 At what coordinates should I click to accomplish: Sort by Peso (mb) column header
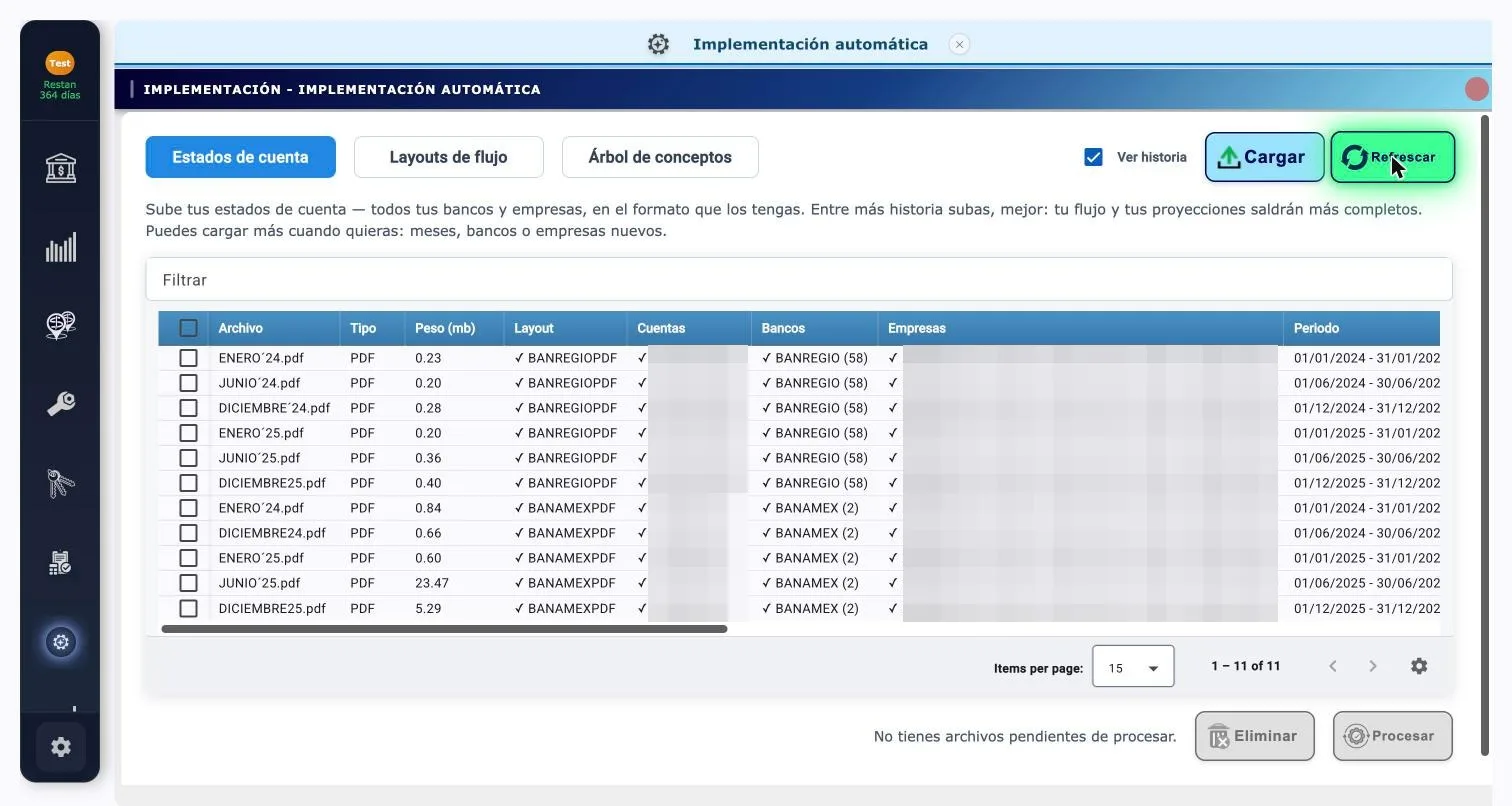[x=445, y=328]
